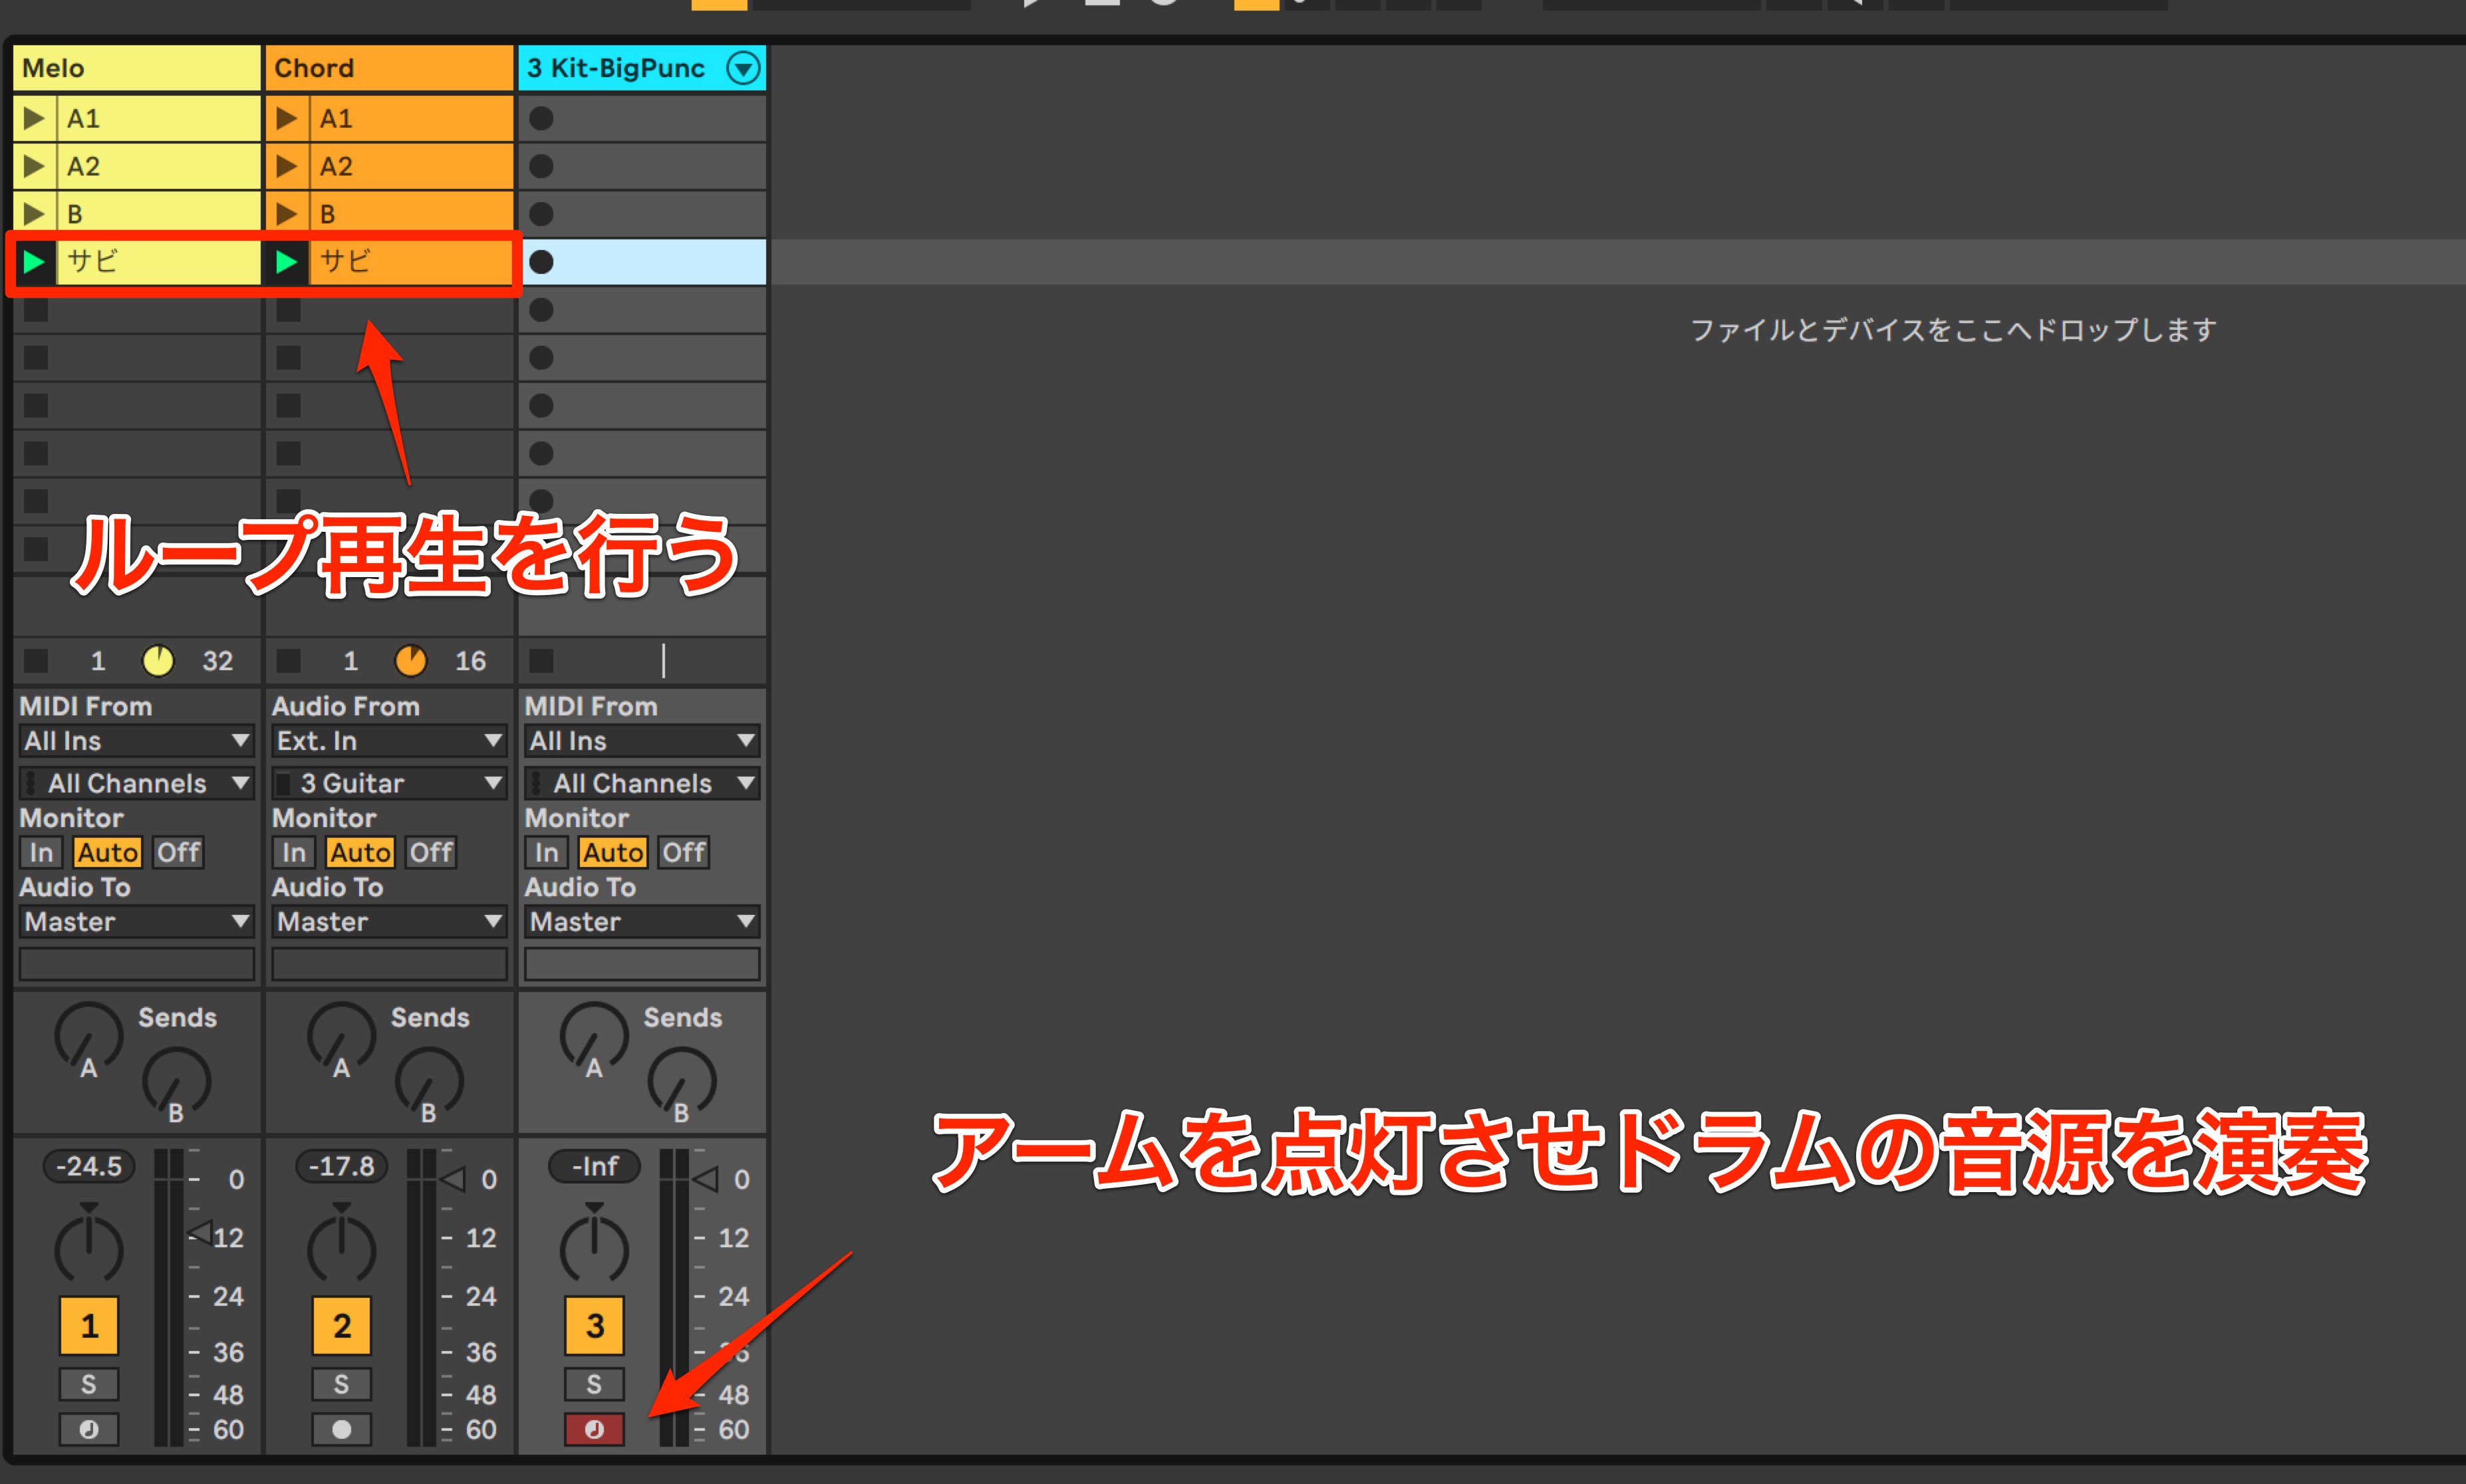Viewport: 2466px width, 1484px height.
Task: Set Kit-BigPunc monitor to Off
Action: 684,853
